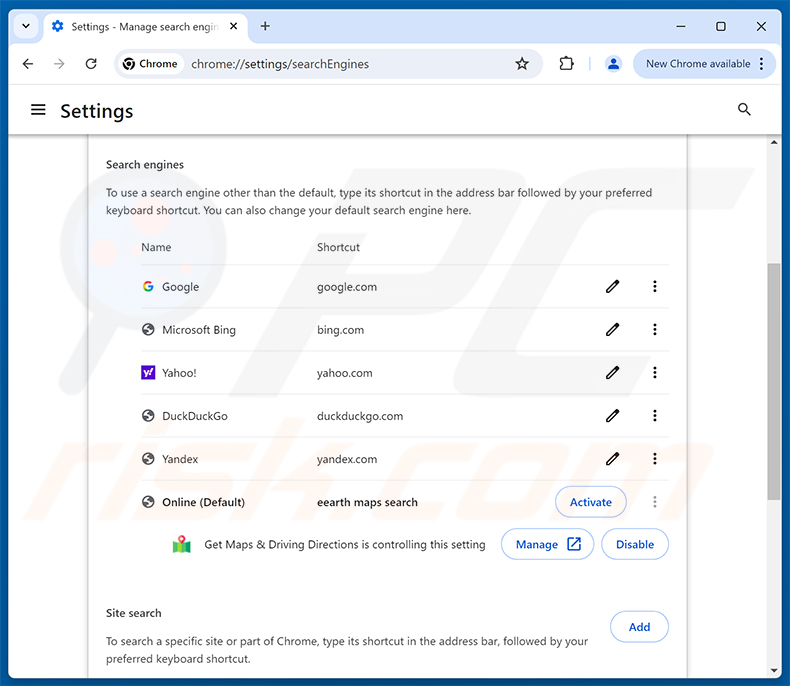Bookmark this page with star icon
Viewport: 790px width, 686px height.
[x=522, y=64]
